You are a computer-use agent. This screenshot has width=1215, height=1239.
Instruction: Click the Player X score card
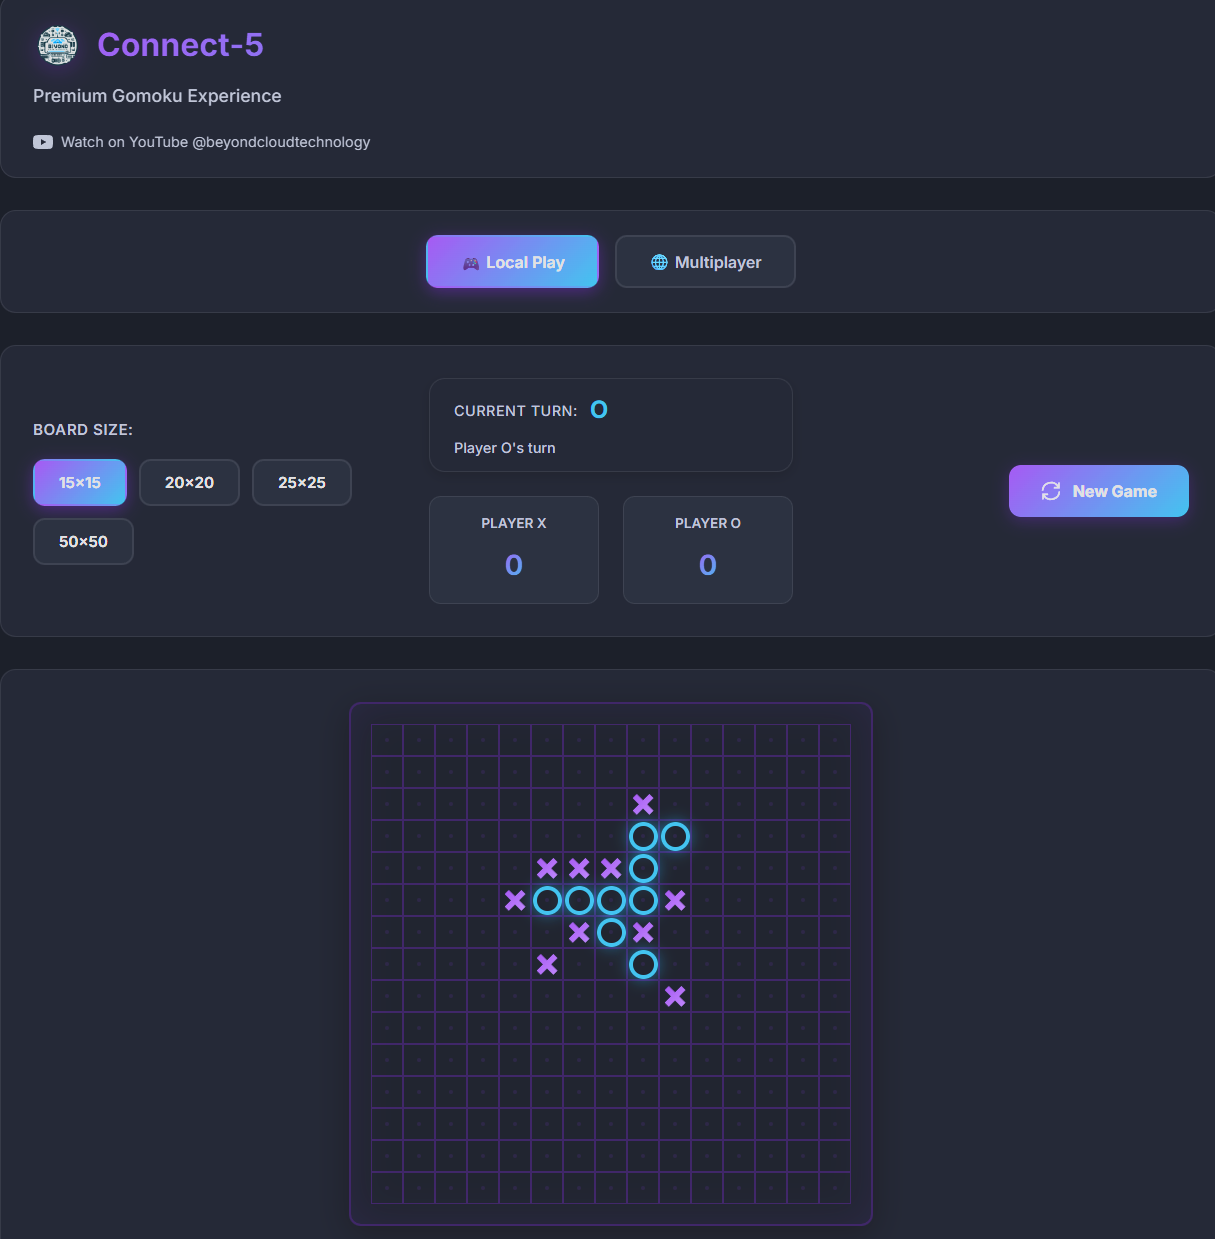coord(514,550)
